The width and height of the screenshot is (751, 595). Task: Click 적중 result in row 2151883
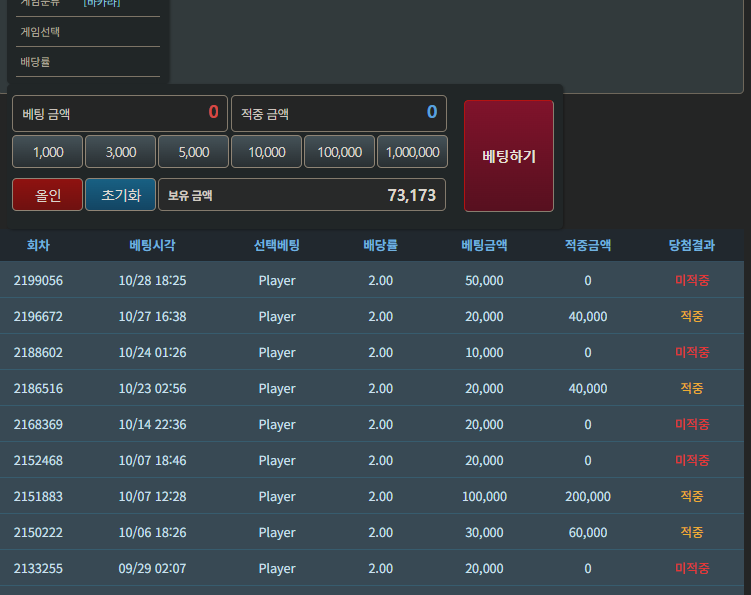click(x=692, y=496)
